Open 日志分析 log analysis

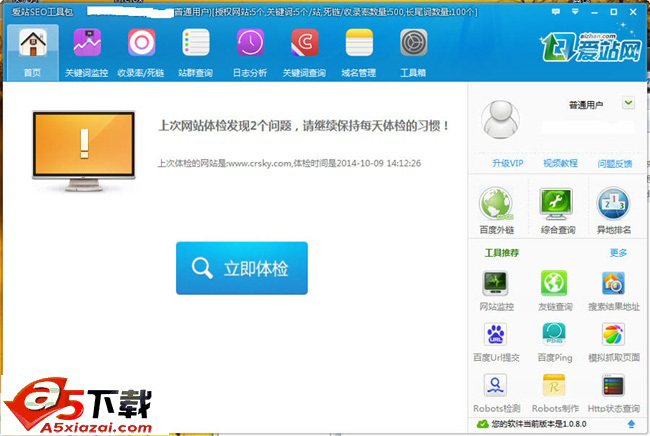click(250, 53)
